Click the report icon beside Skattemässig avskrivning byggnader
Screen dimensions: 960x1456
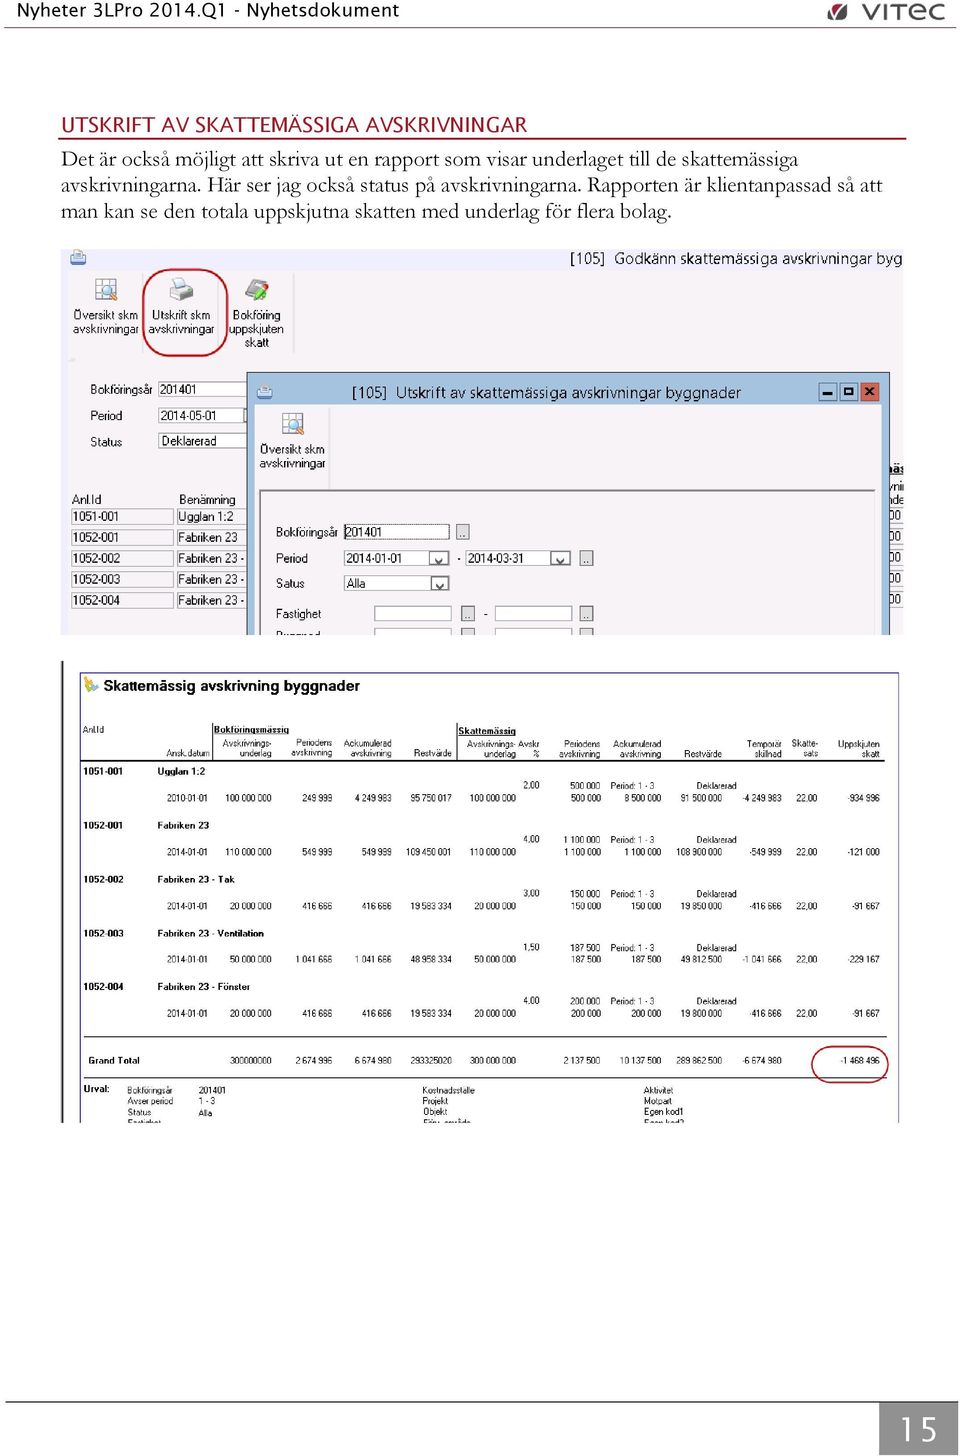(x=91, y=685)
